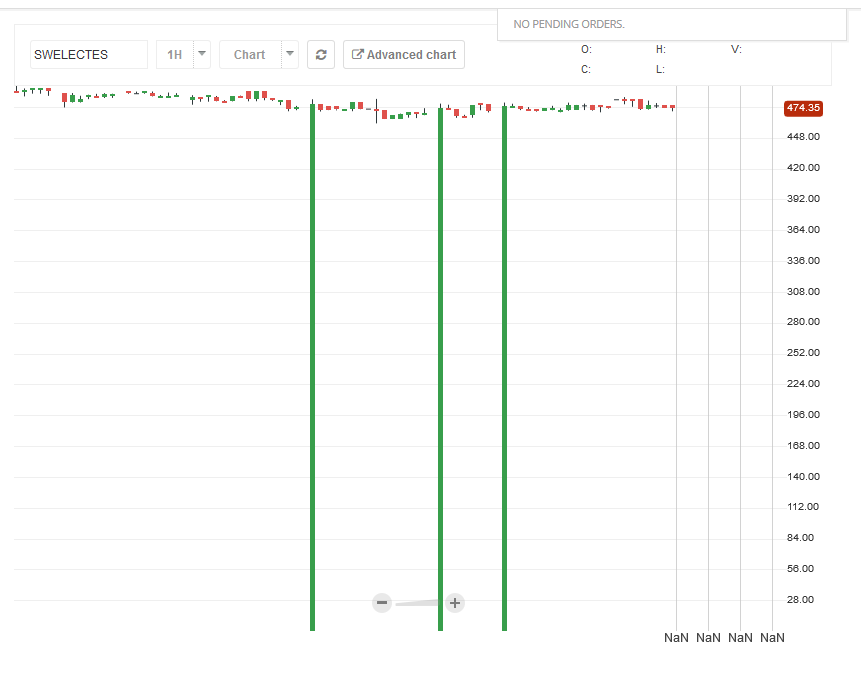Open the Advanced chart link

pos(404,54)
